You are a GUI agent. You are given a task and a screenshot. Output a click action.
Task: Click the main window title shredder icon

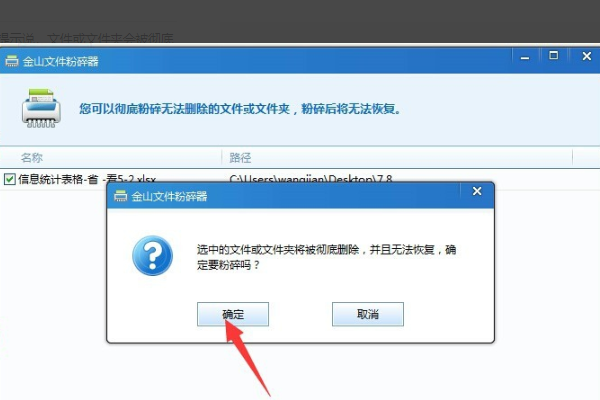[11, 61]
